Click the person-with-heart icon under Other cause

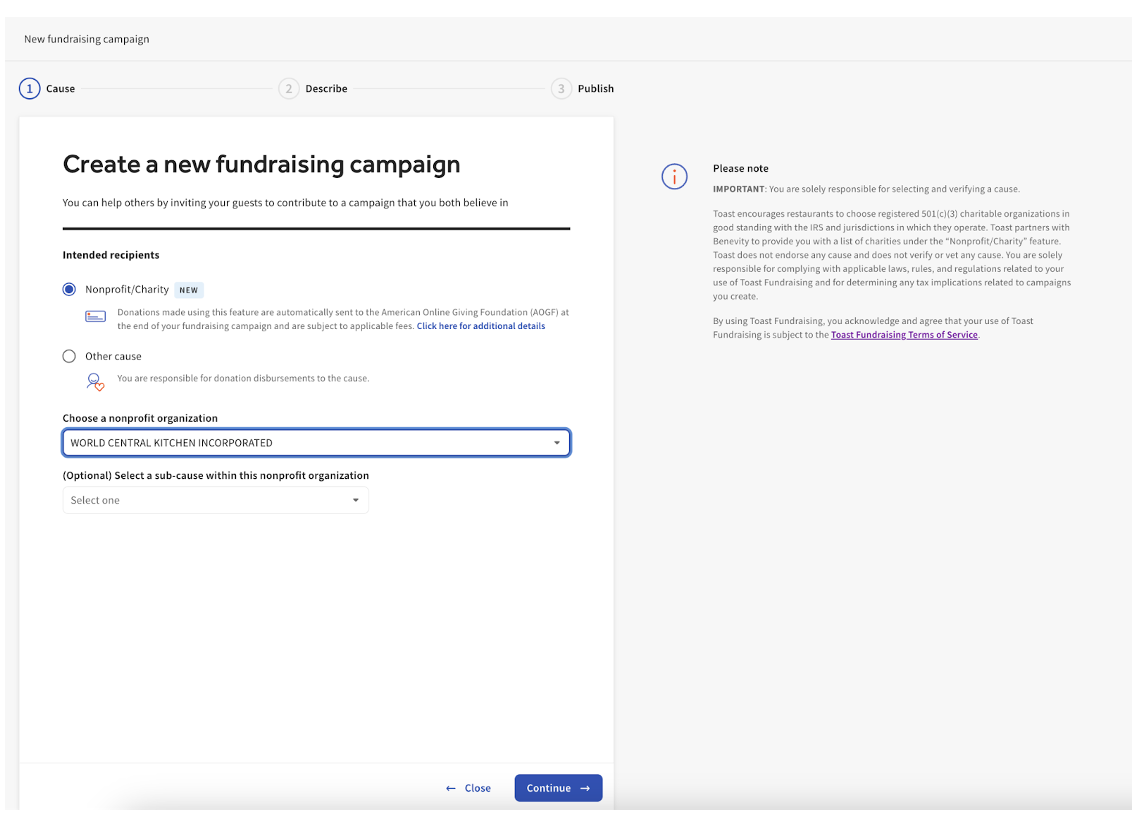click(96, 381)
